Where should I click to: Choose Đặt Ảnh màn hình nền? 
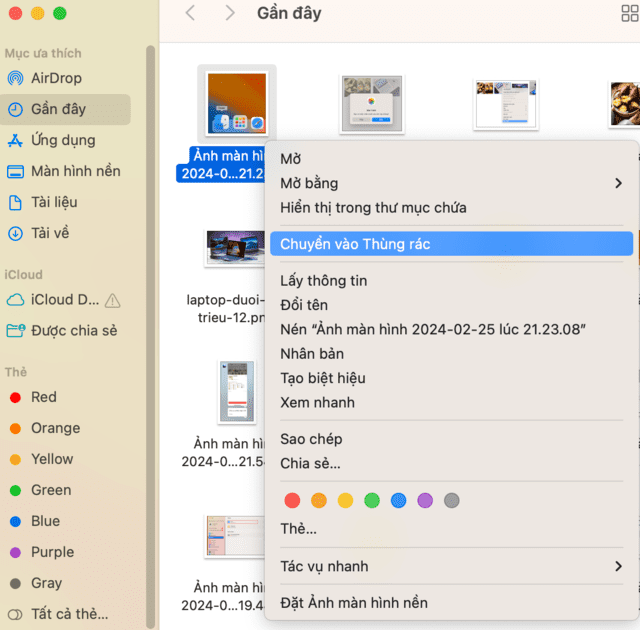pos(451,603)
